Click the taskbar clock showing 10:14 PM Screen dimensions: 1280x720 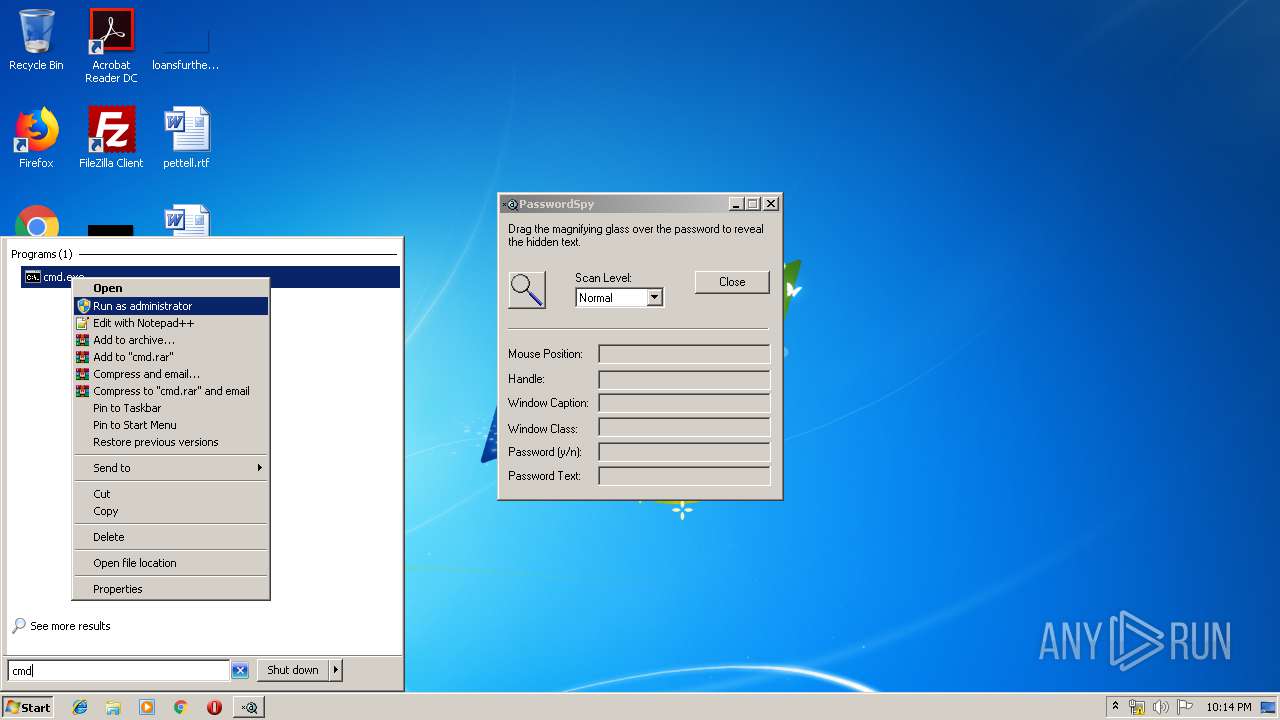click(1228, 707)
